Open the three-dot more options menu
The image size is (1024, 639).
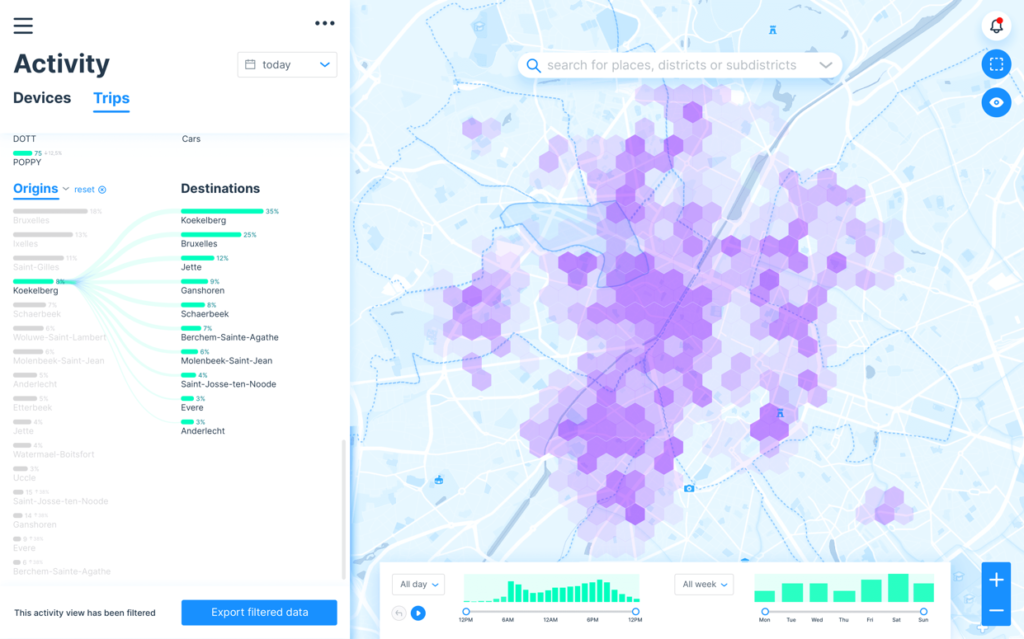click(324, 23)
